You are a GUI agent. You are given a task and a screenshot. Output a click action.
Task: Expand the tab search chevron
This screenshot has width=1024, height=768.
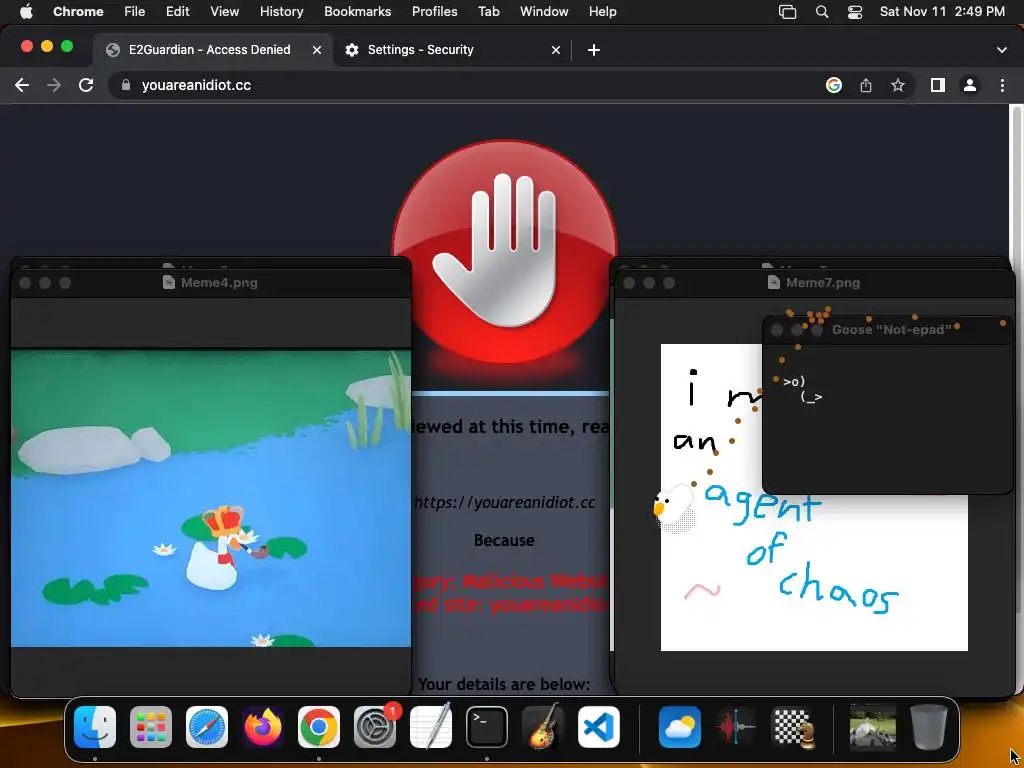1002,50
